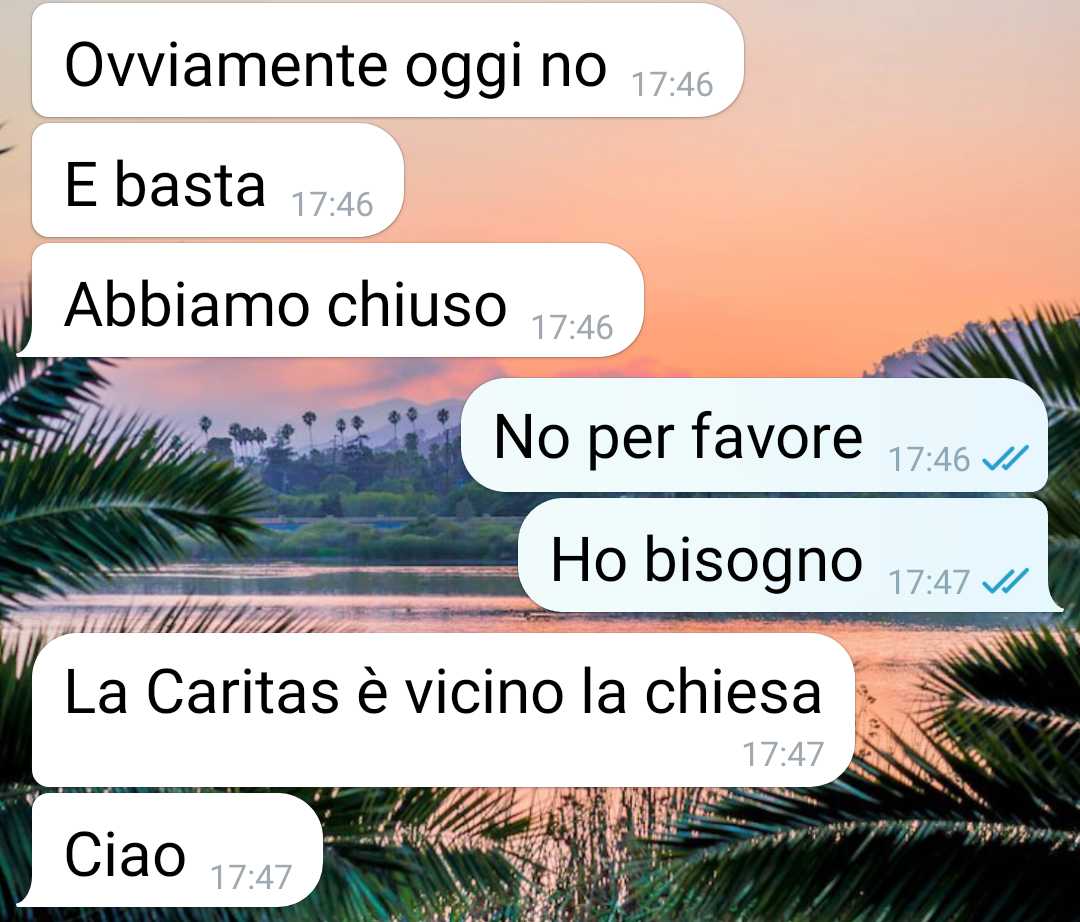Click read-receipt double check on 'No per favore'
The image size is (1080, 922).
pyautogui.click(x=1005, y=458)
